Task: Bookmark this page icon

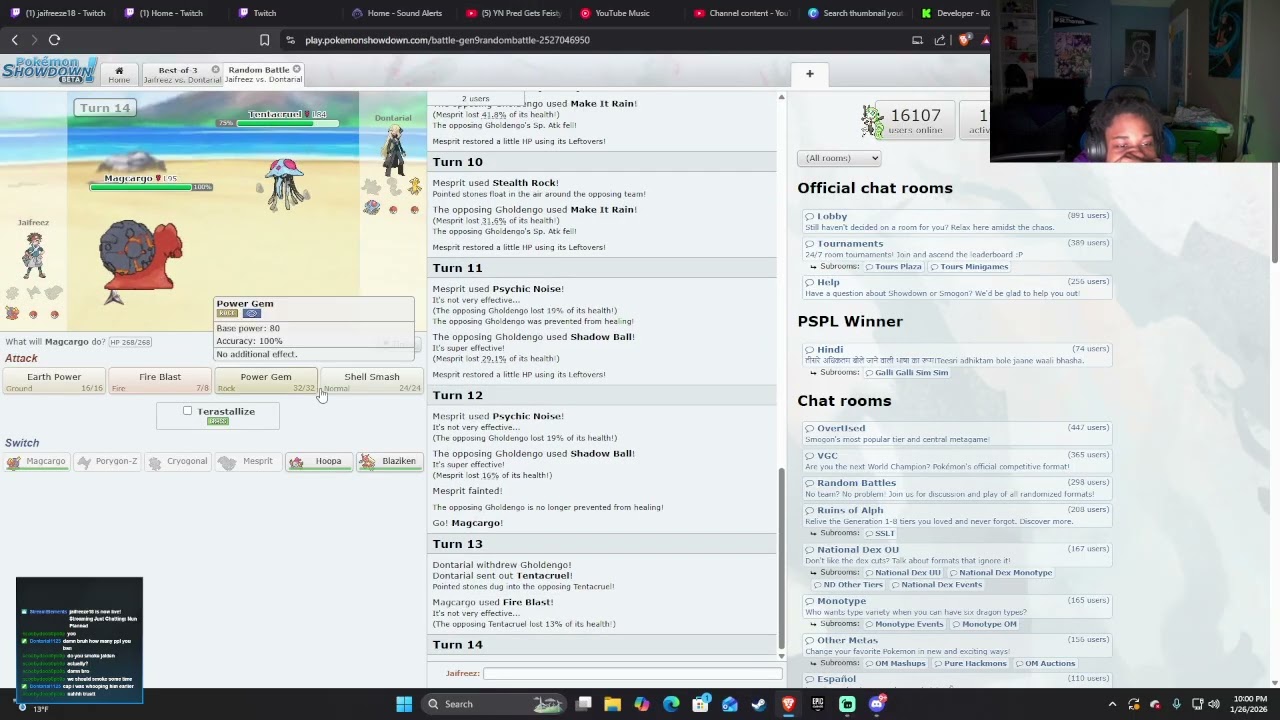Action: tap(264, 40)
